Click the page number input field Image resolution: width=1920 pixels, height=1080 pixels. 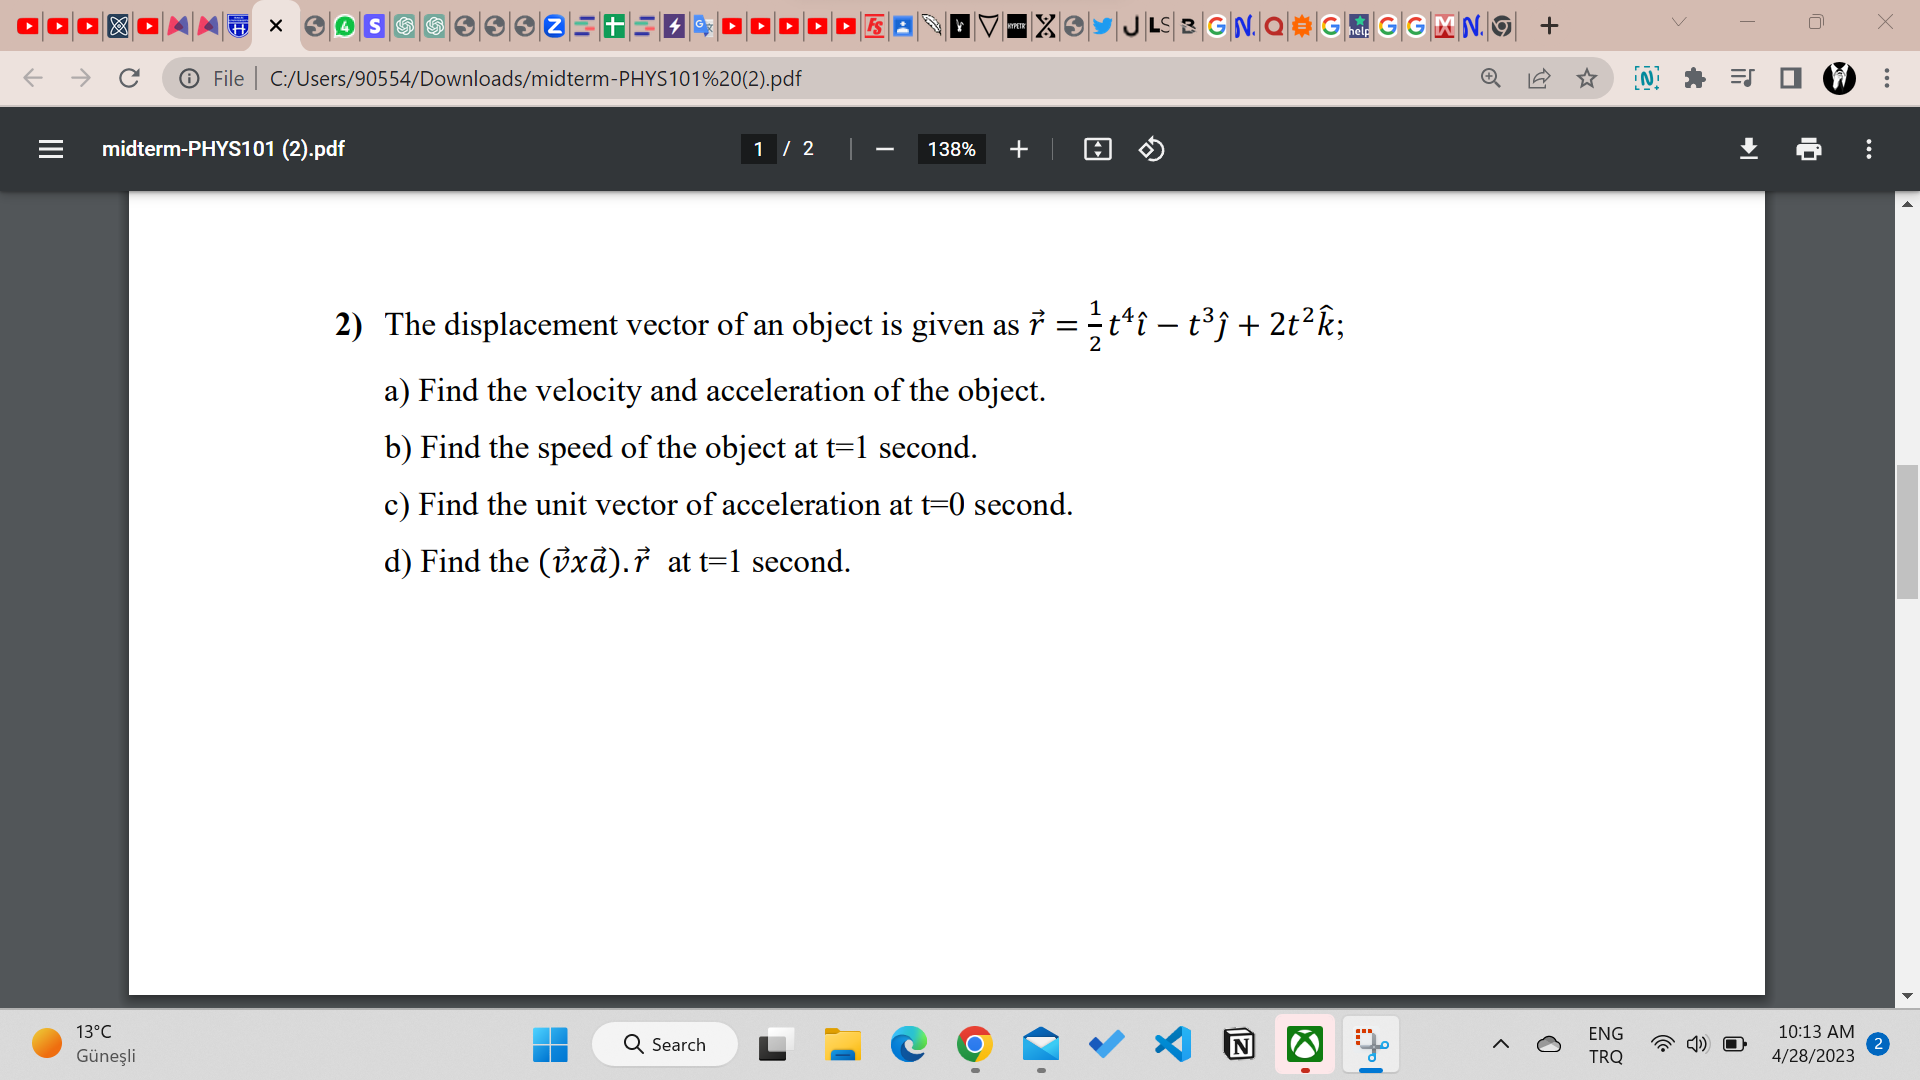pyautogui.click(x=758, y=149)
